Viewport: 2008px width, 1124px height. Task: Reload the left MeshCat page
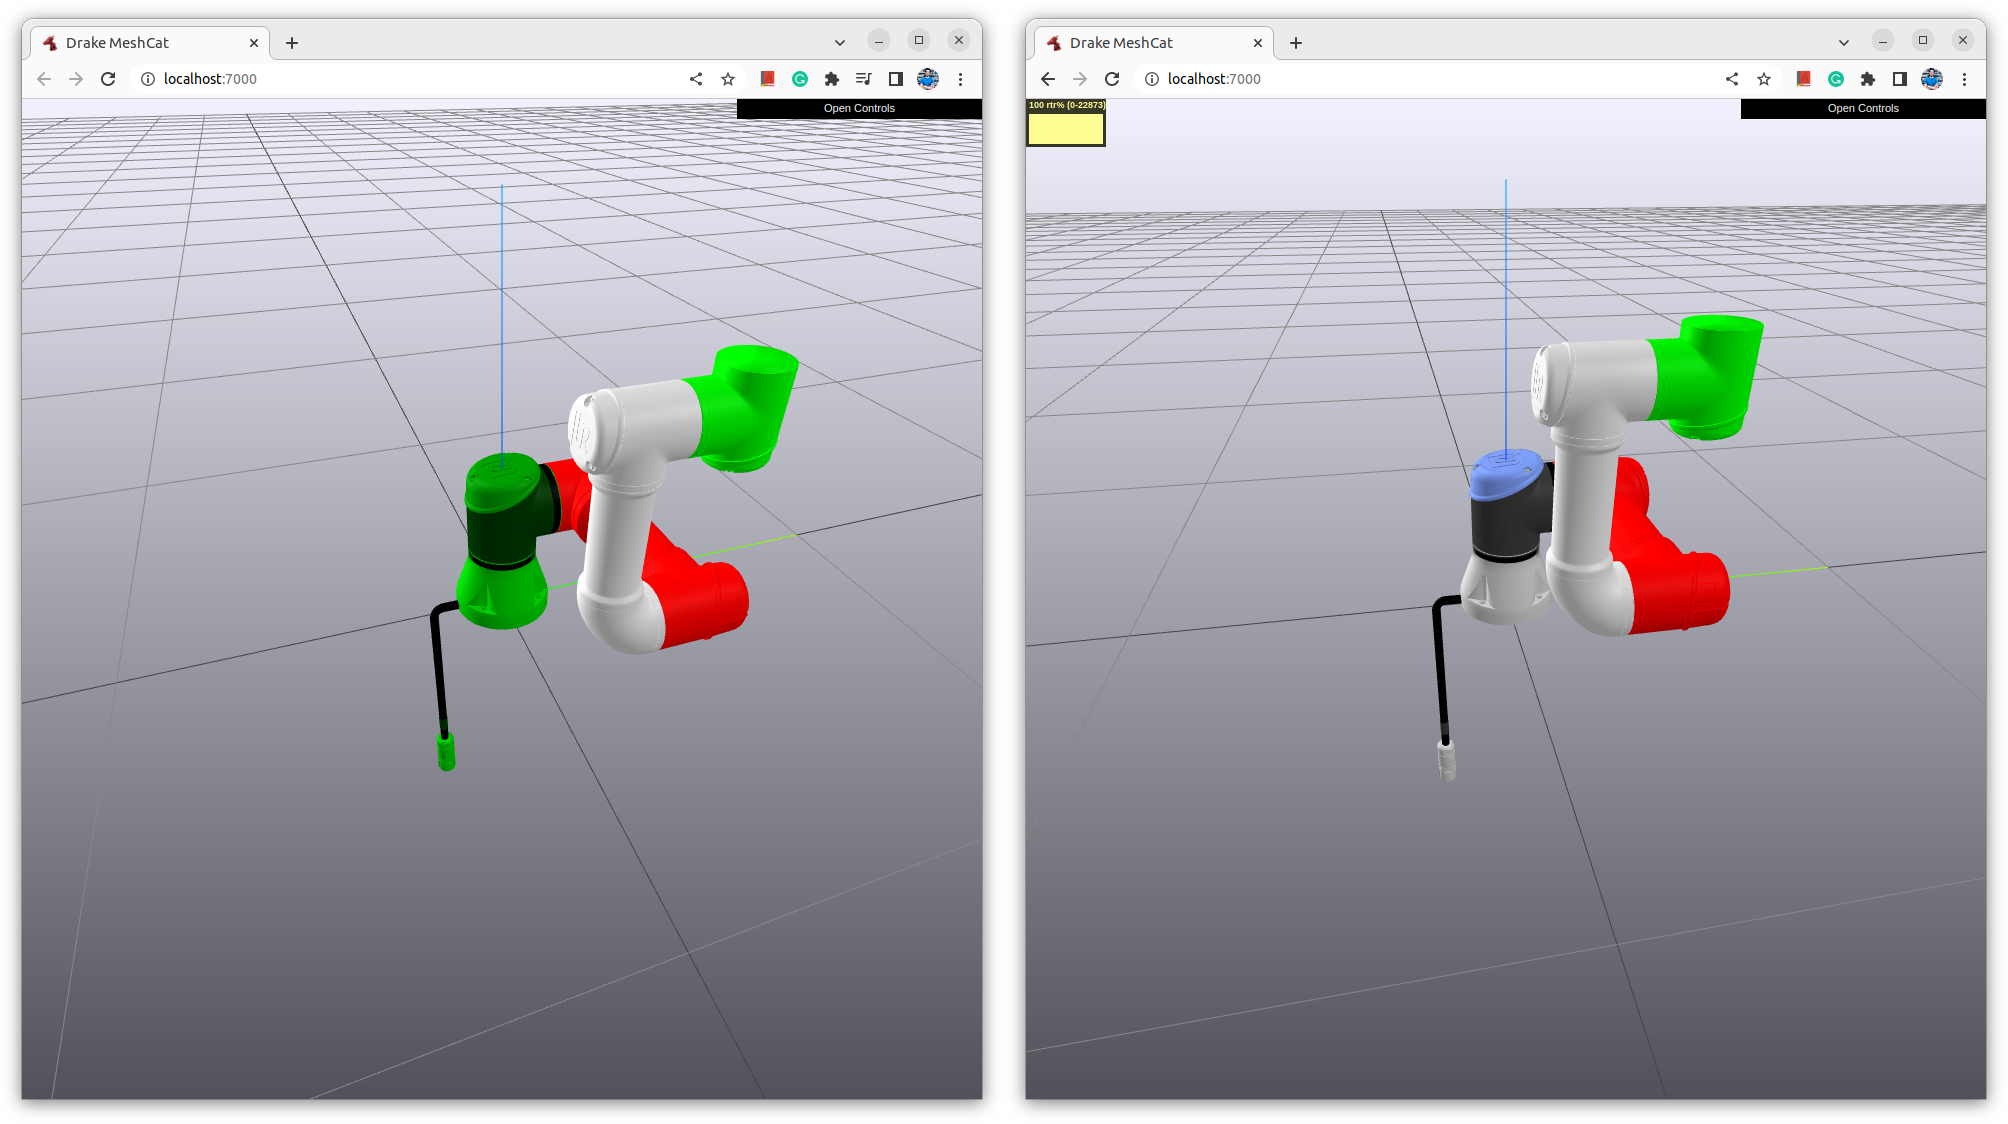(108, 79)
